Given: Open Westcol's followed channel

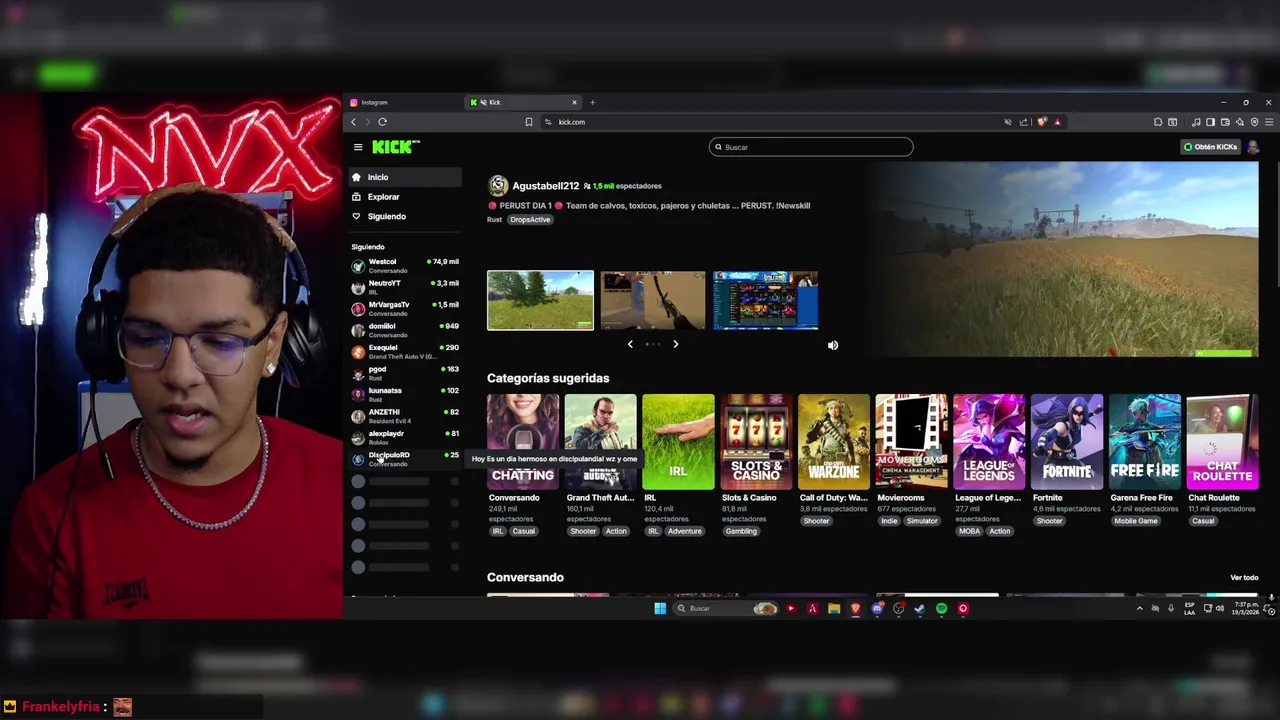Looking at the screenshot, I should click(405, 266).
